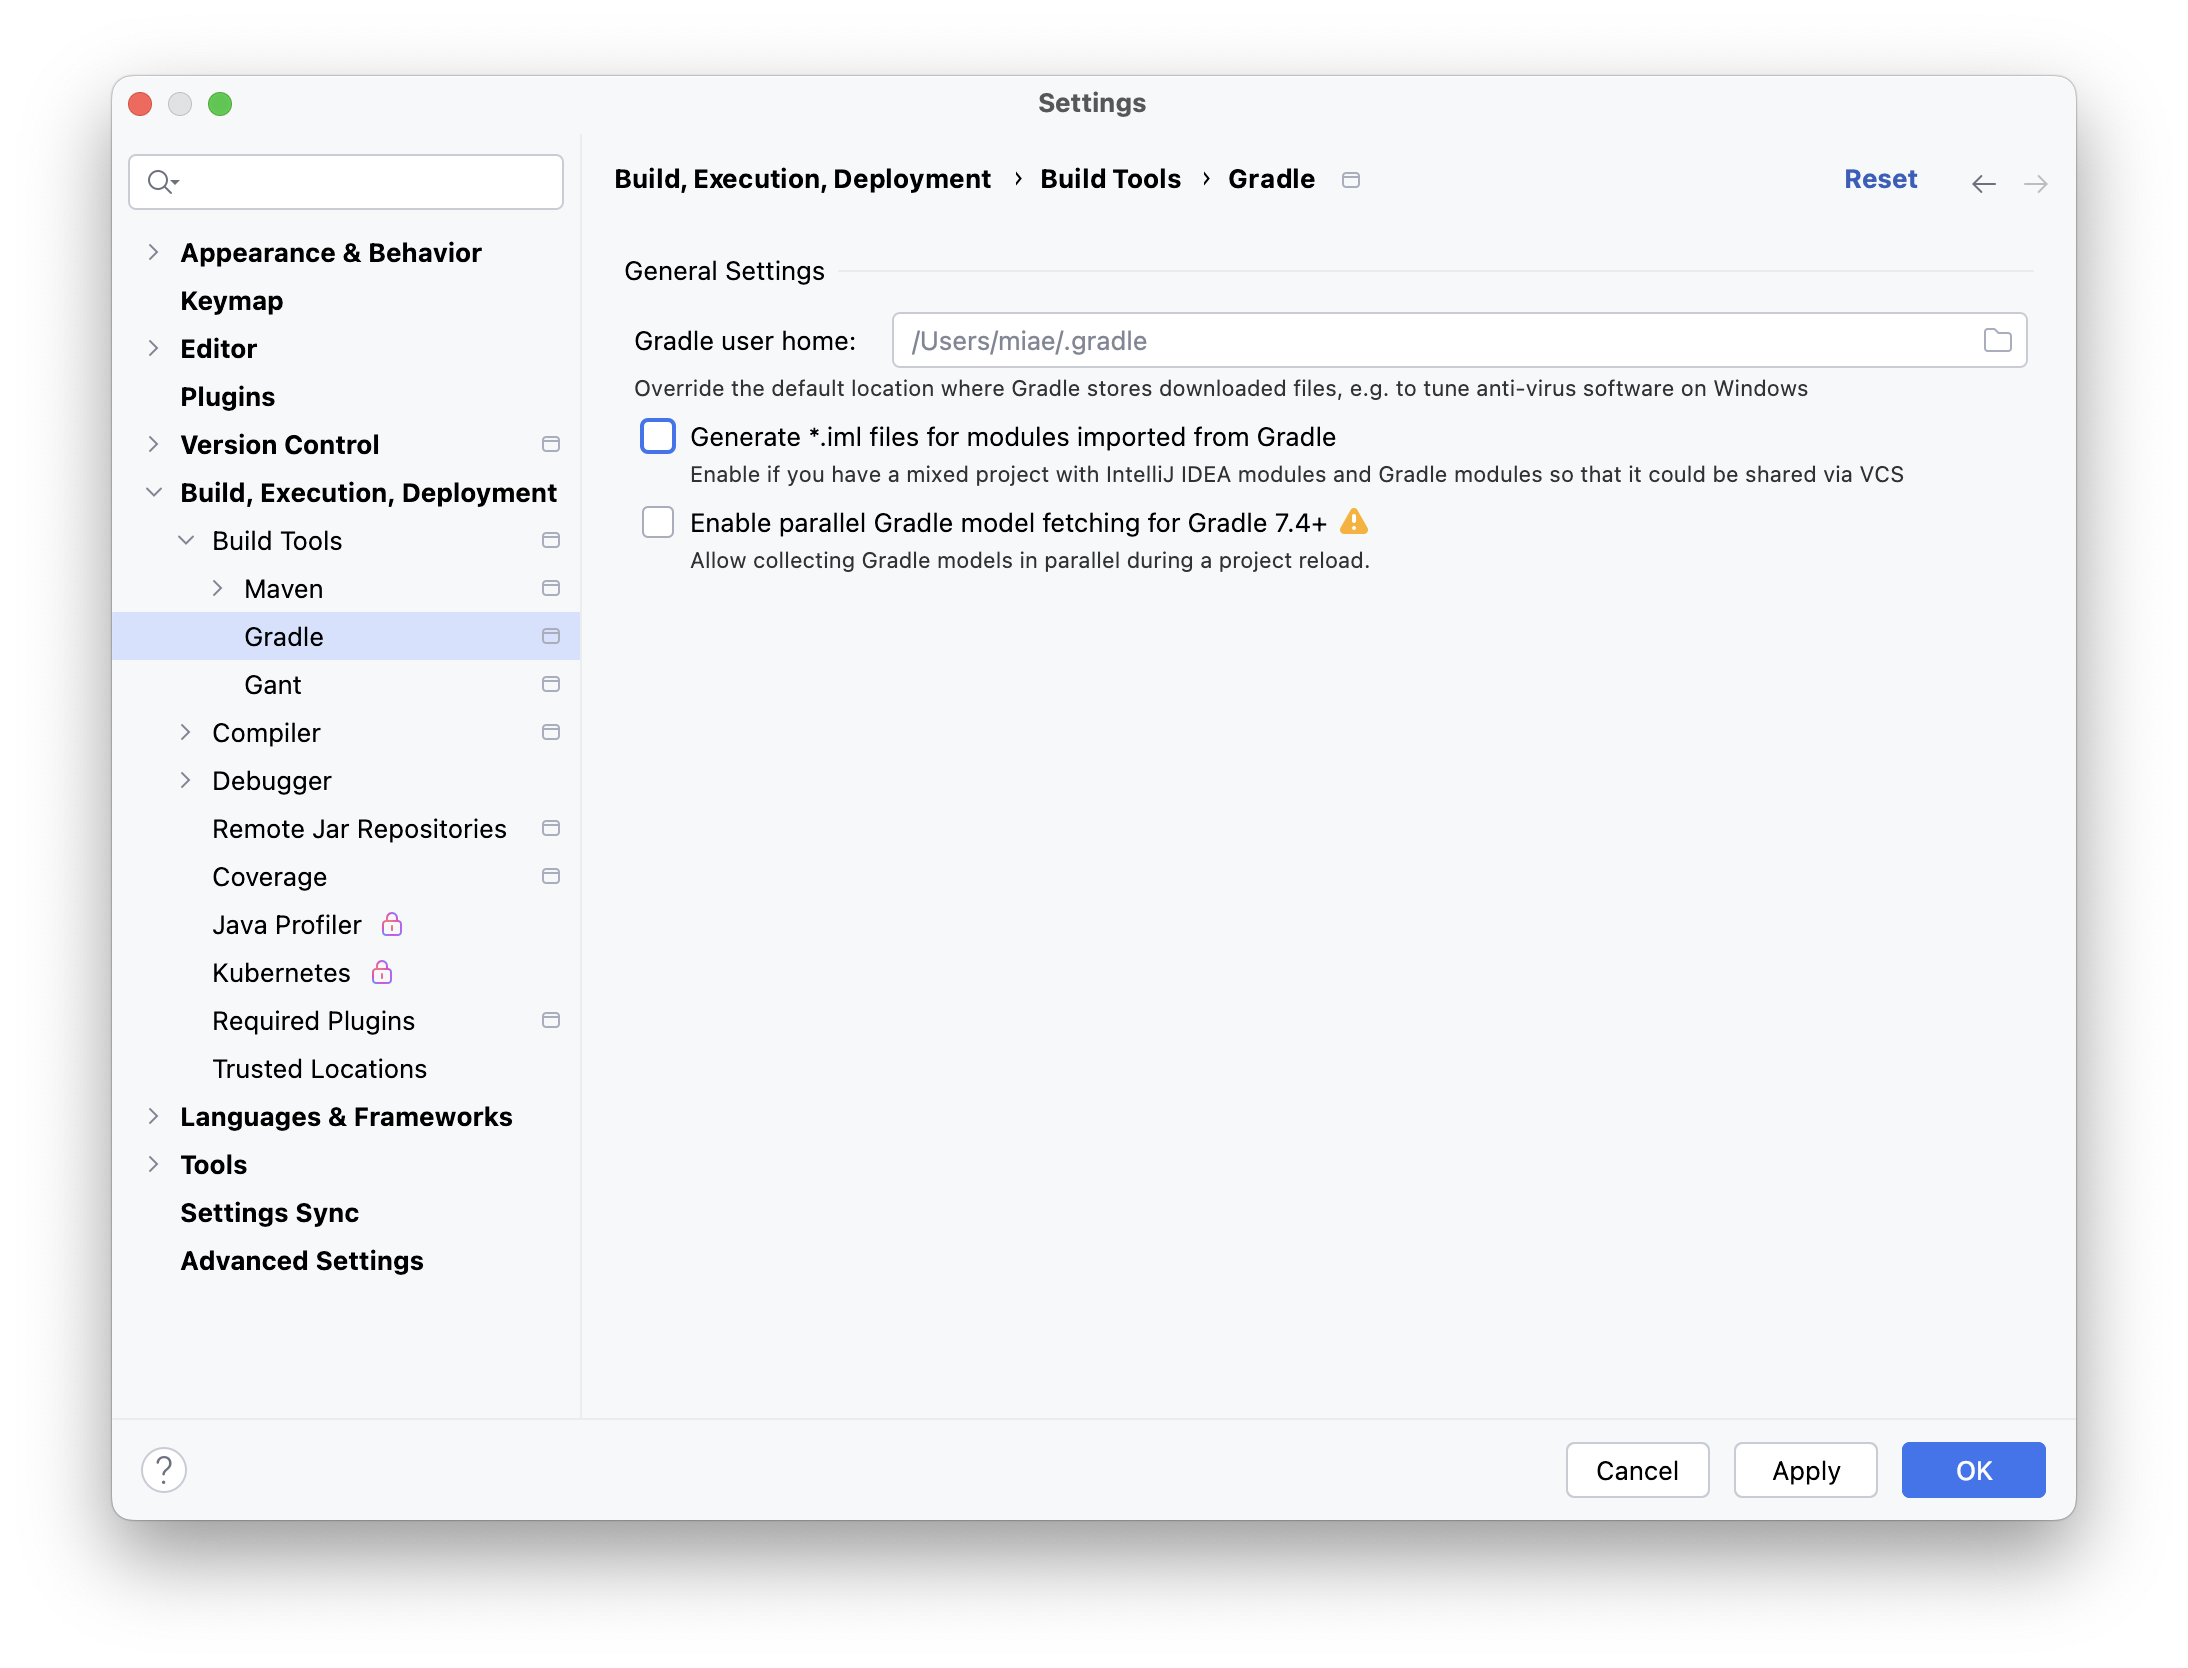Click the search magnifier icon in the search field
2188x1668 pixels.
coord(161,182)
